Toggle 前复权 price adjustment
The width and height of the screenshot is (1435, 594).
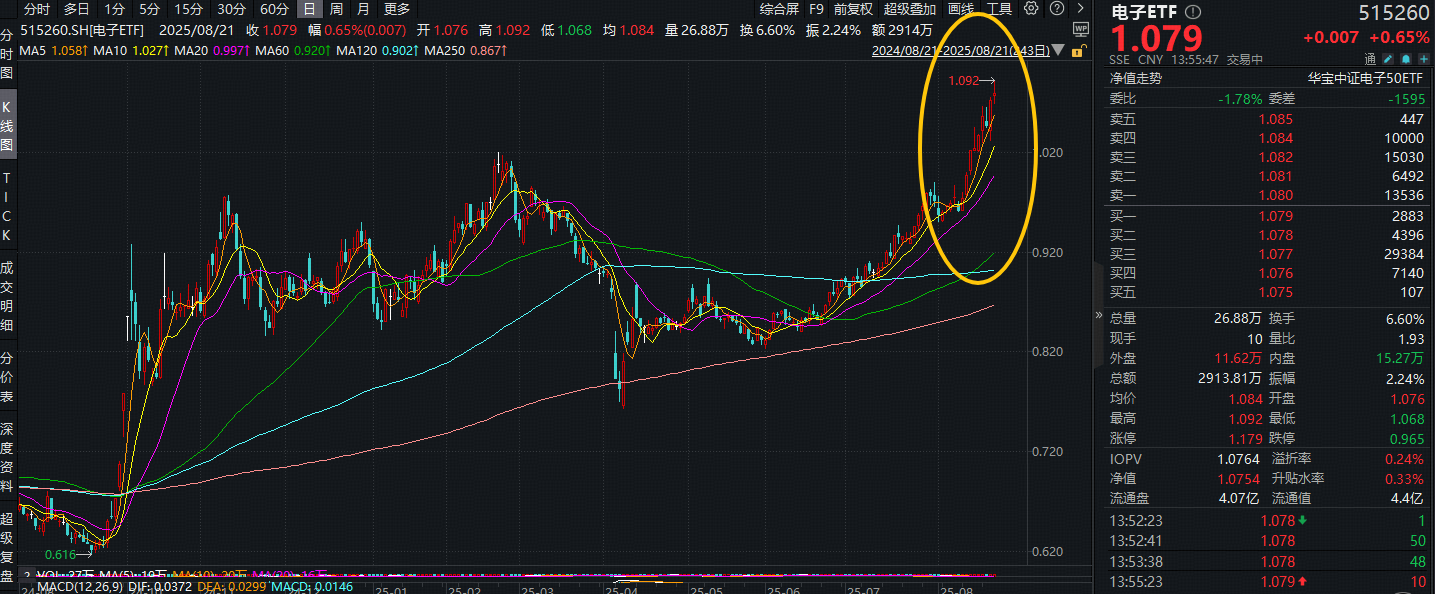[852, 9]
